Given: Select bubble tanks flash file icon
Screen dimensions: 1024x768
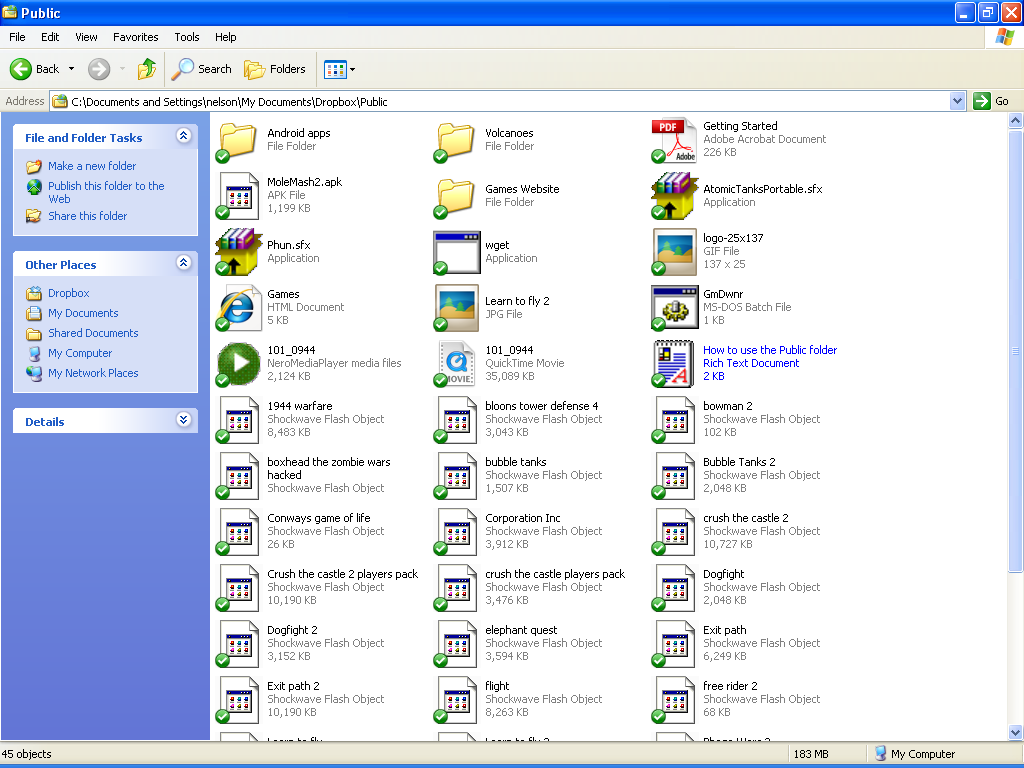Looking at the screenshot, I should [456, 476].
